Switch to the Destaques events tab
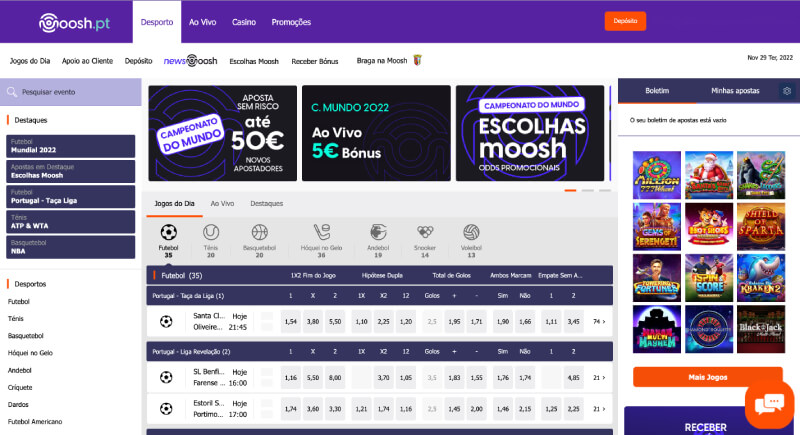The height and width of the screenshot is (435, 800). click(x=266, y=203)
